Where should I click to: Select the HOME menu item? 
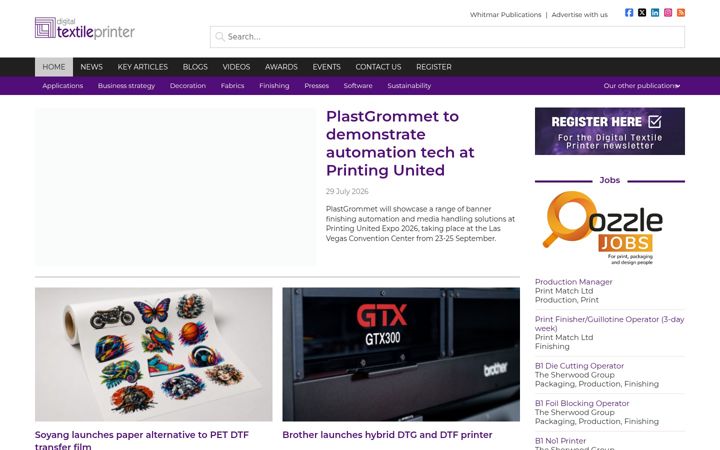coord(54,67)
